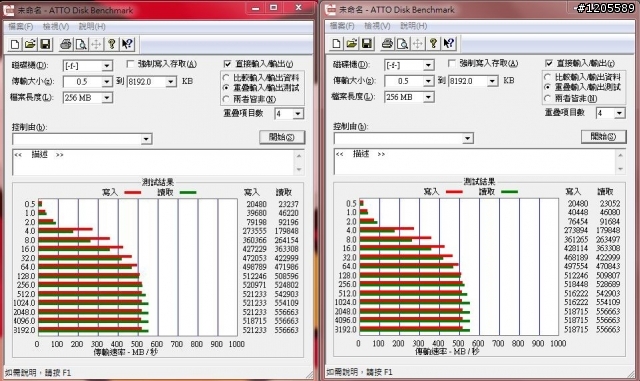The height and width of the screenshot is (381, 640).
Task: Open 檢視(V) menu in right window
Action: 378,26
